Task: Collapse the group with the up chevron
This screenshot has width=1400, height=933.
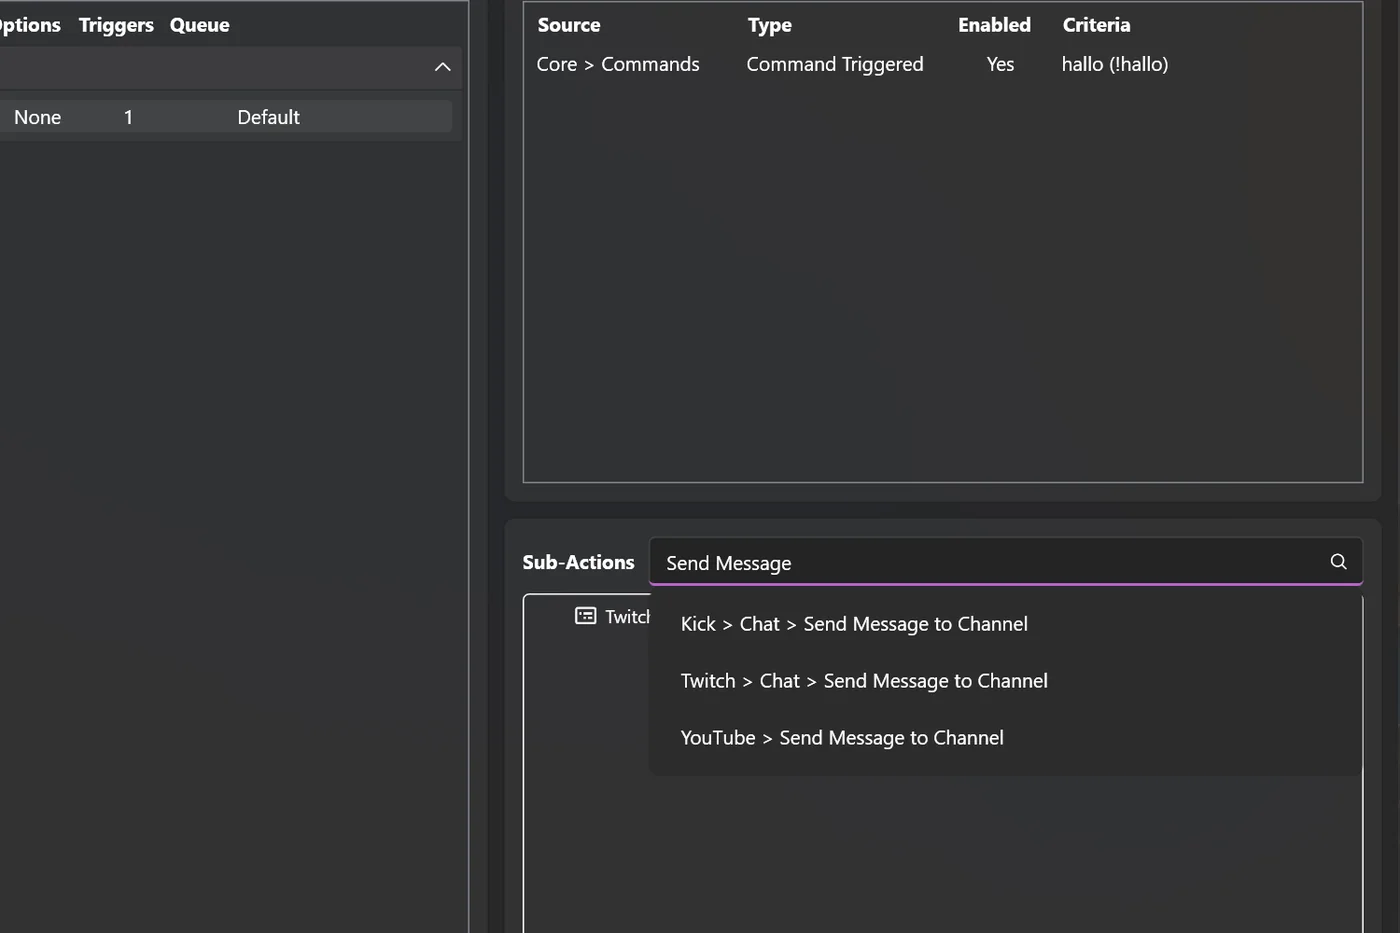Action: coord(442,67)
